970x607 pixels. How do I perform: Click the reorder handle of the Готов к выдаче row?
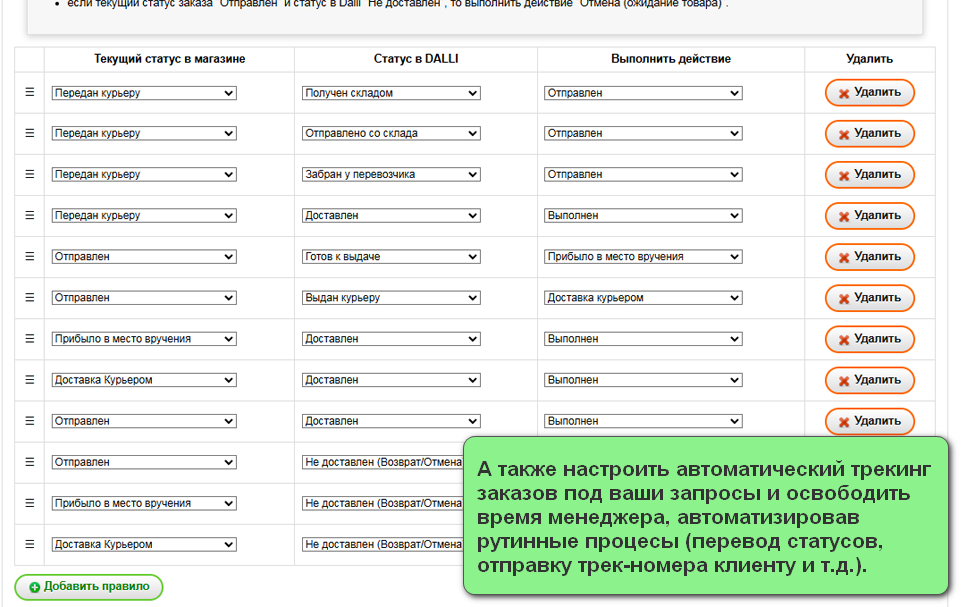[30, 256]
